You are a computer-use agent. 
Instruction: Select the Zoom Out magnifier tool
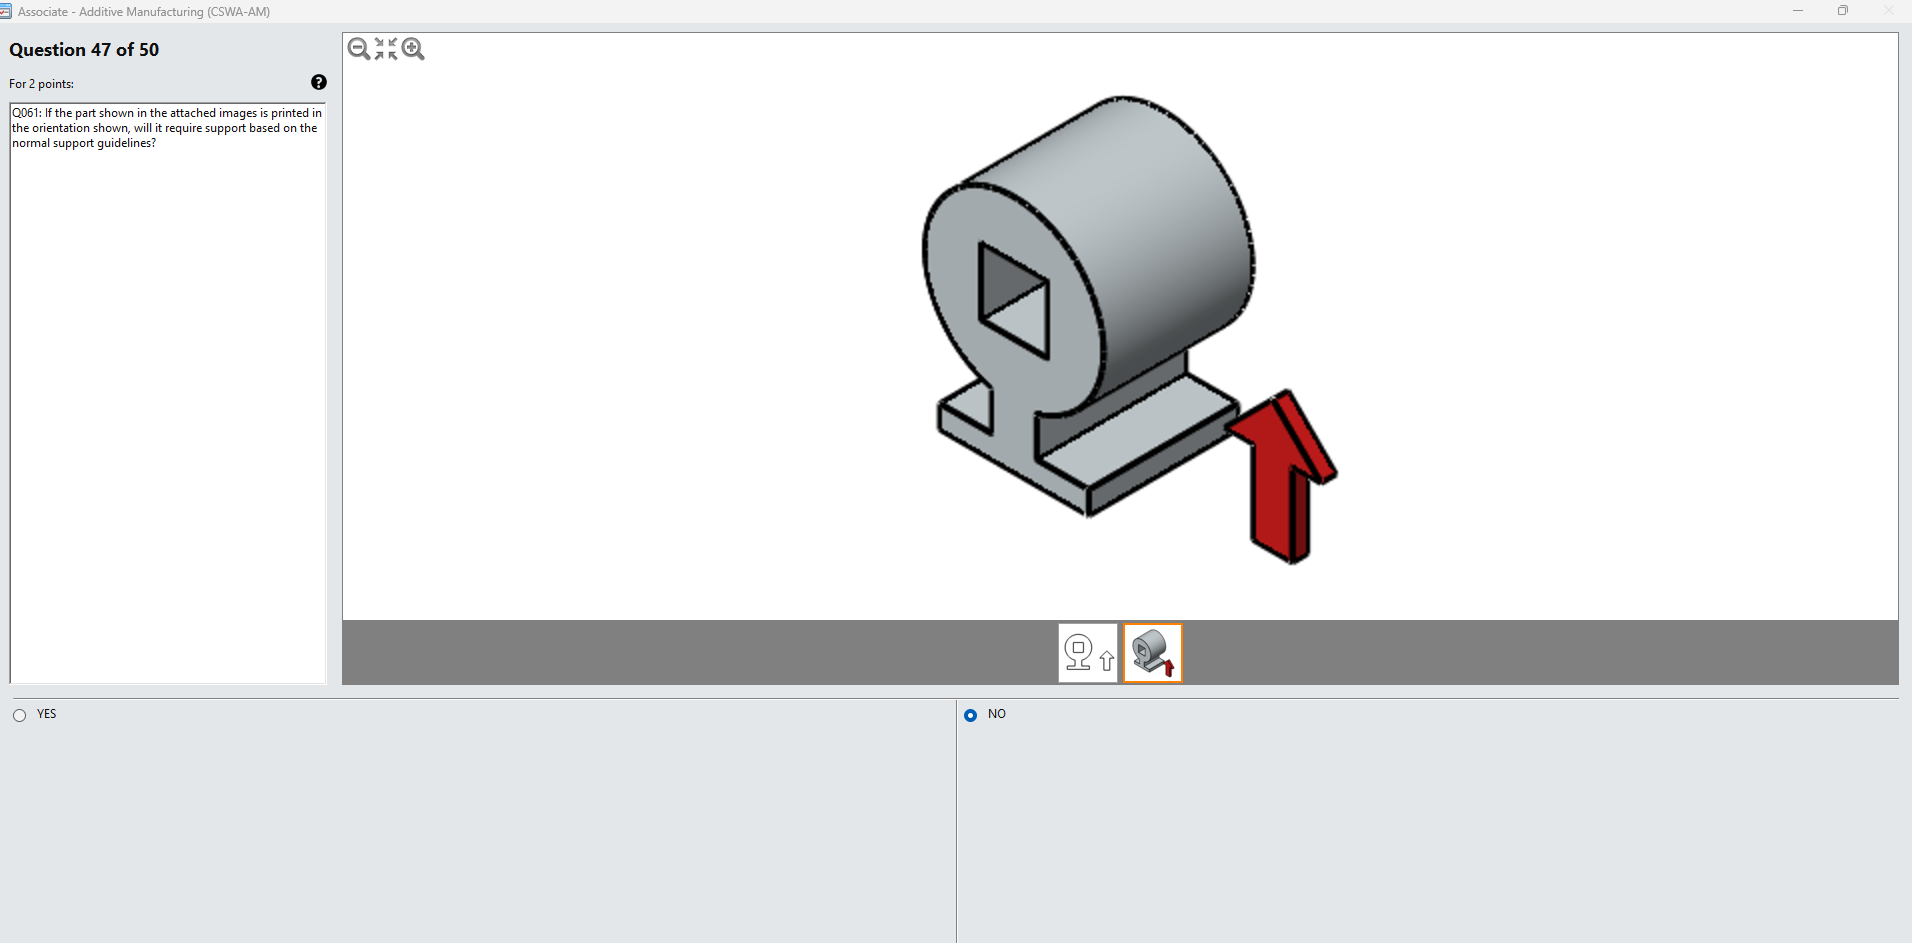(x=359, y=48)
